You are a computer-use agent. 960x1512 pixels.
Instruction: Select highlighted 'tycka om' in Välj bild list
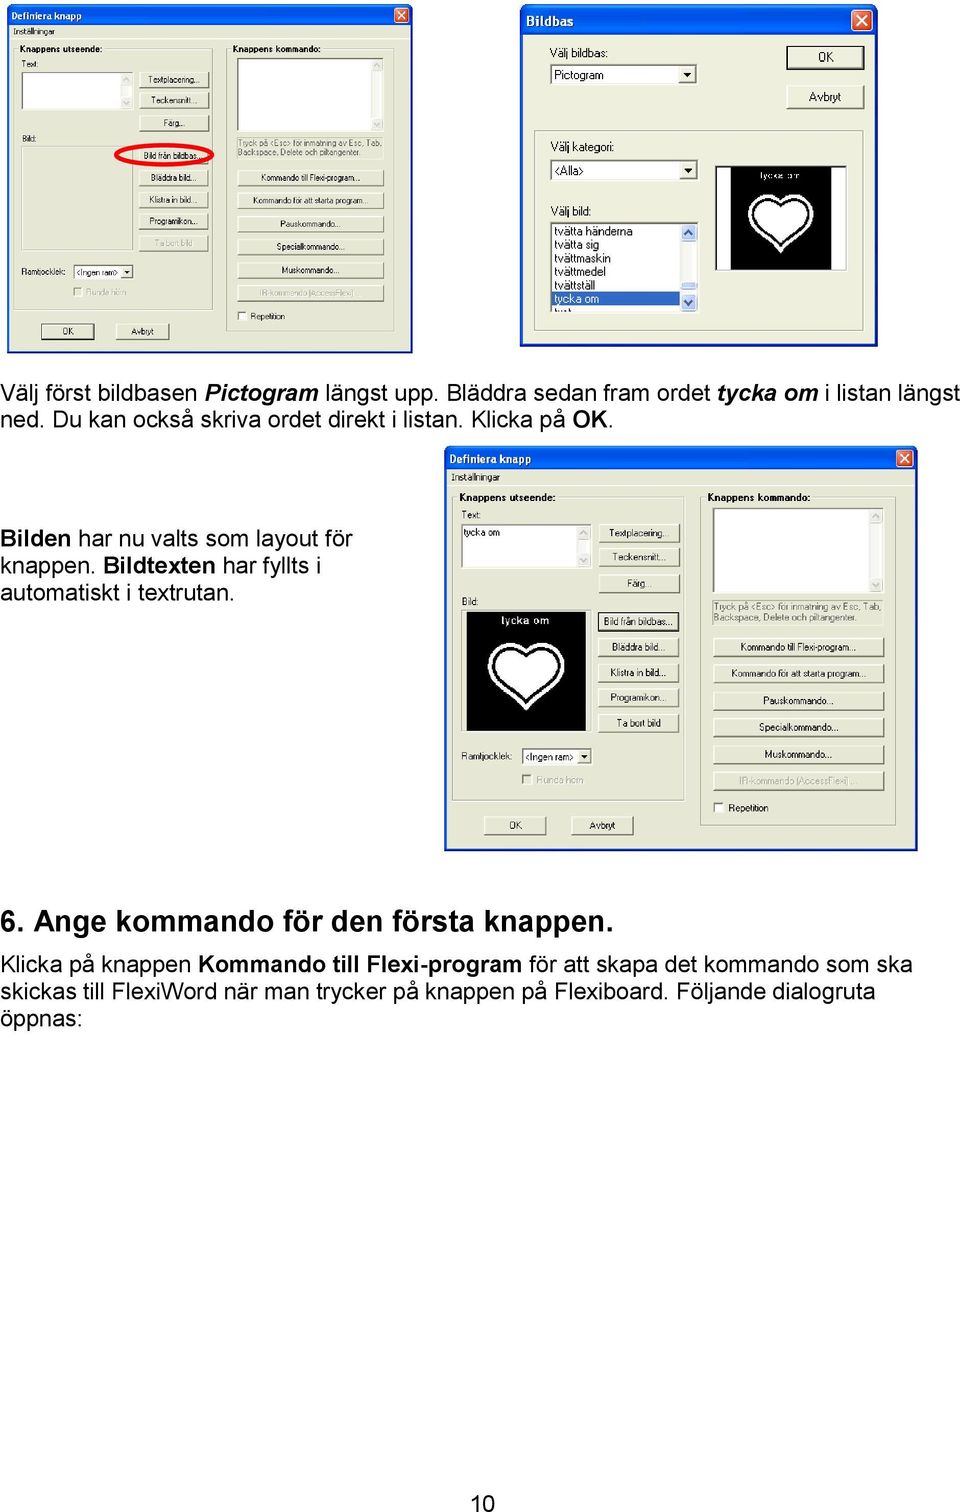pos(615,298)
